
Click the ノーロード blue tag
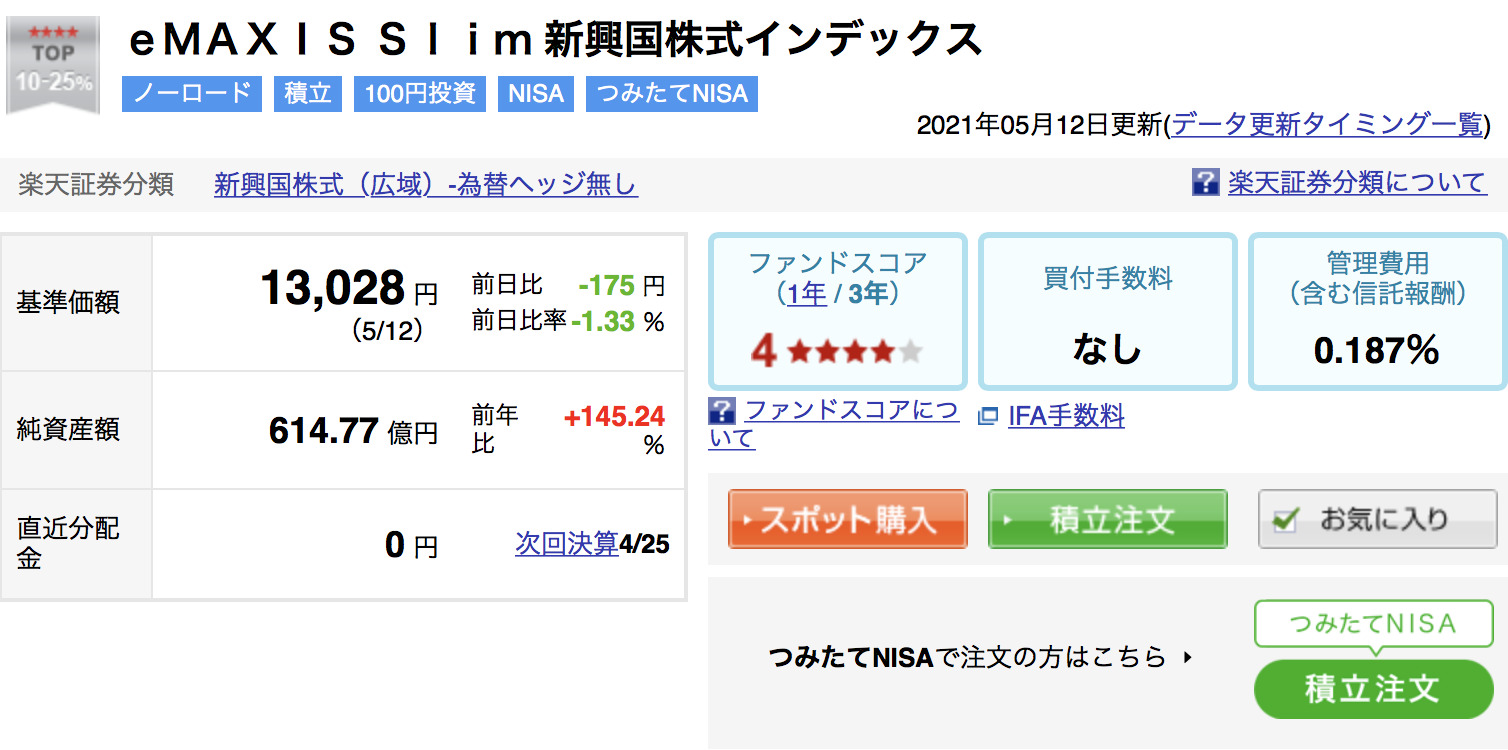tap(192, 94)
